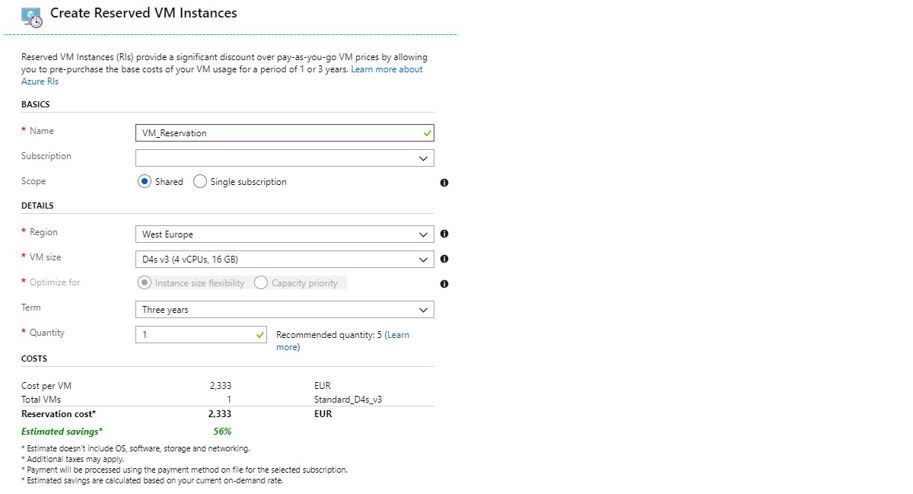Select the Shared scope radio button
913x494 pixels.
(x=144, y=182)
